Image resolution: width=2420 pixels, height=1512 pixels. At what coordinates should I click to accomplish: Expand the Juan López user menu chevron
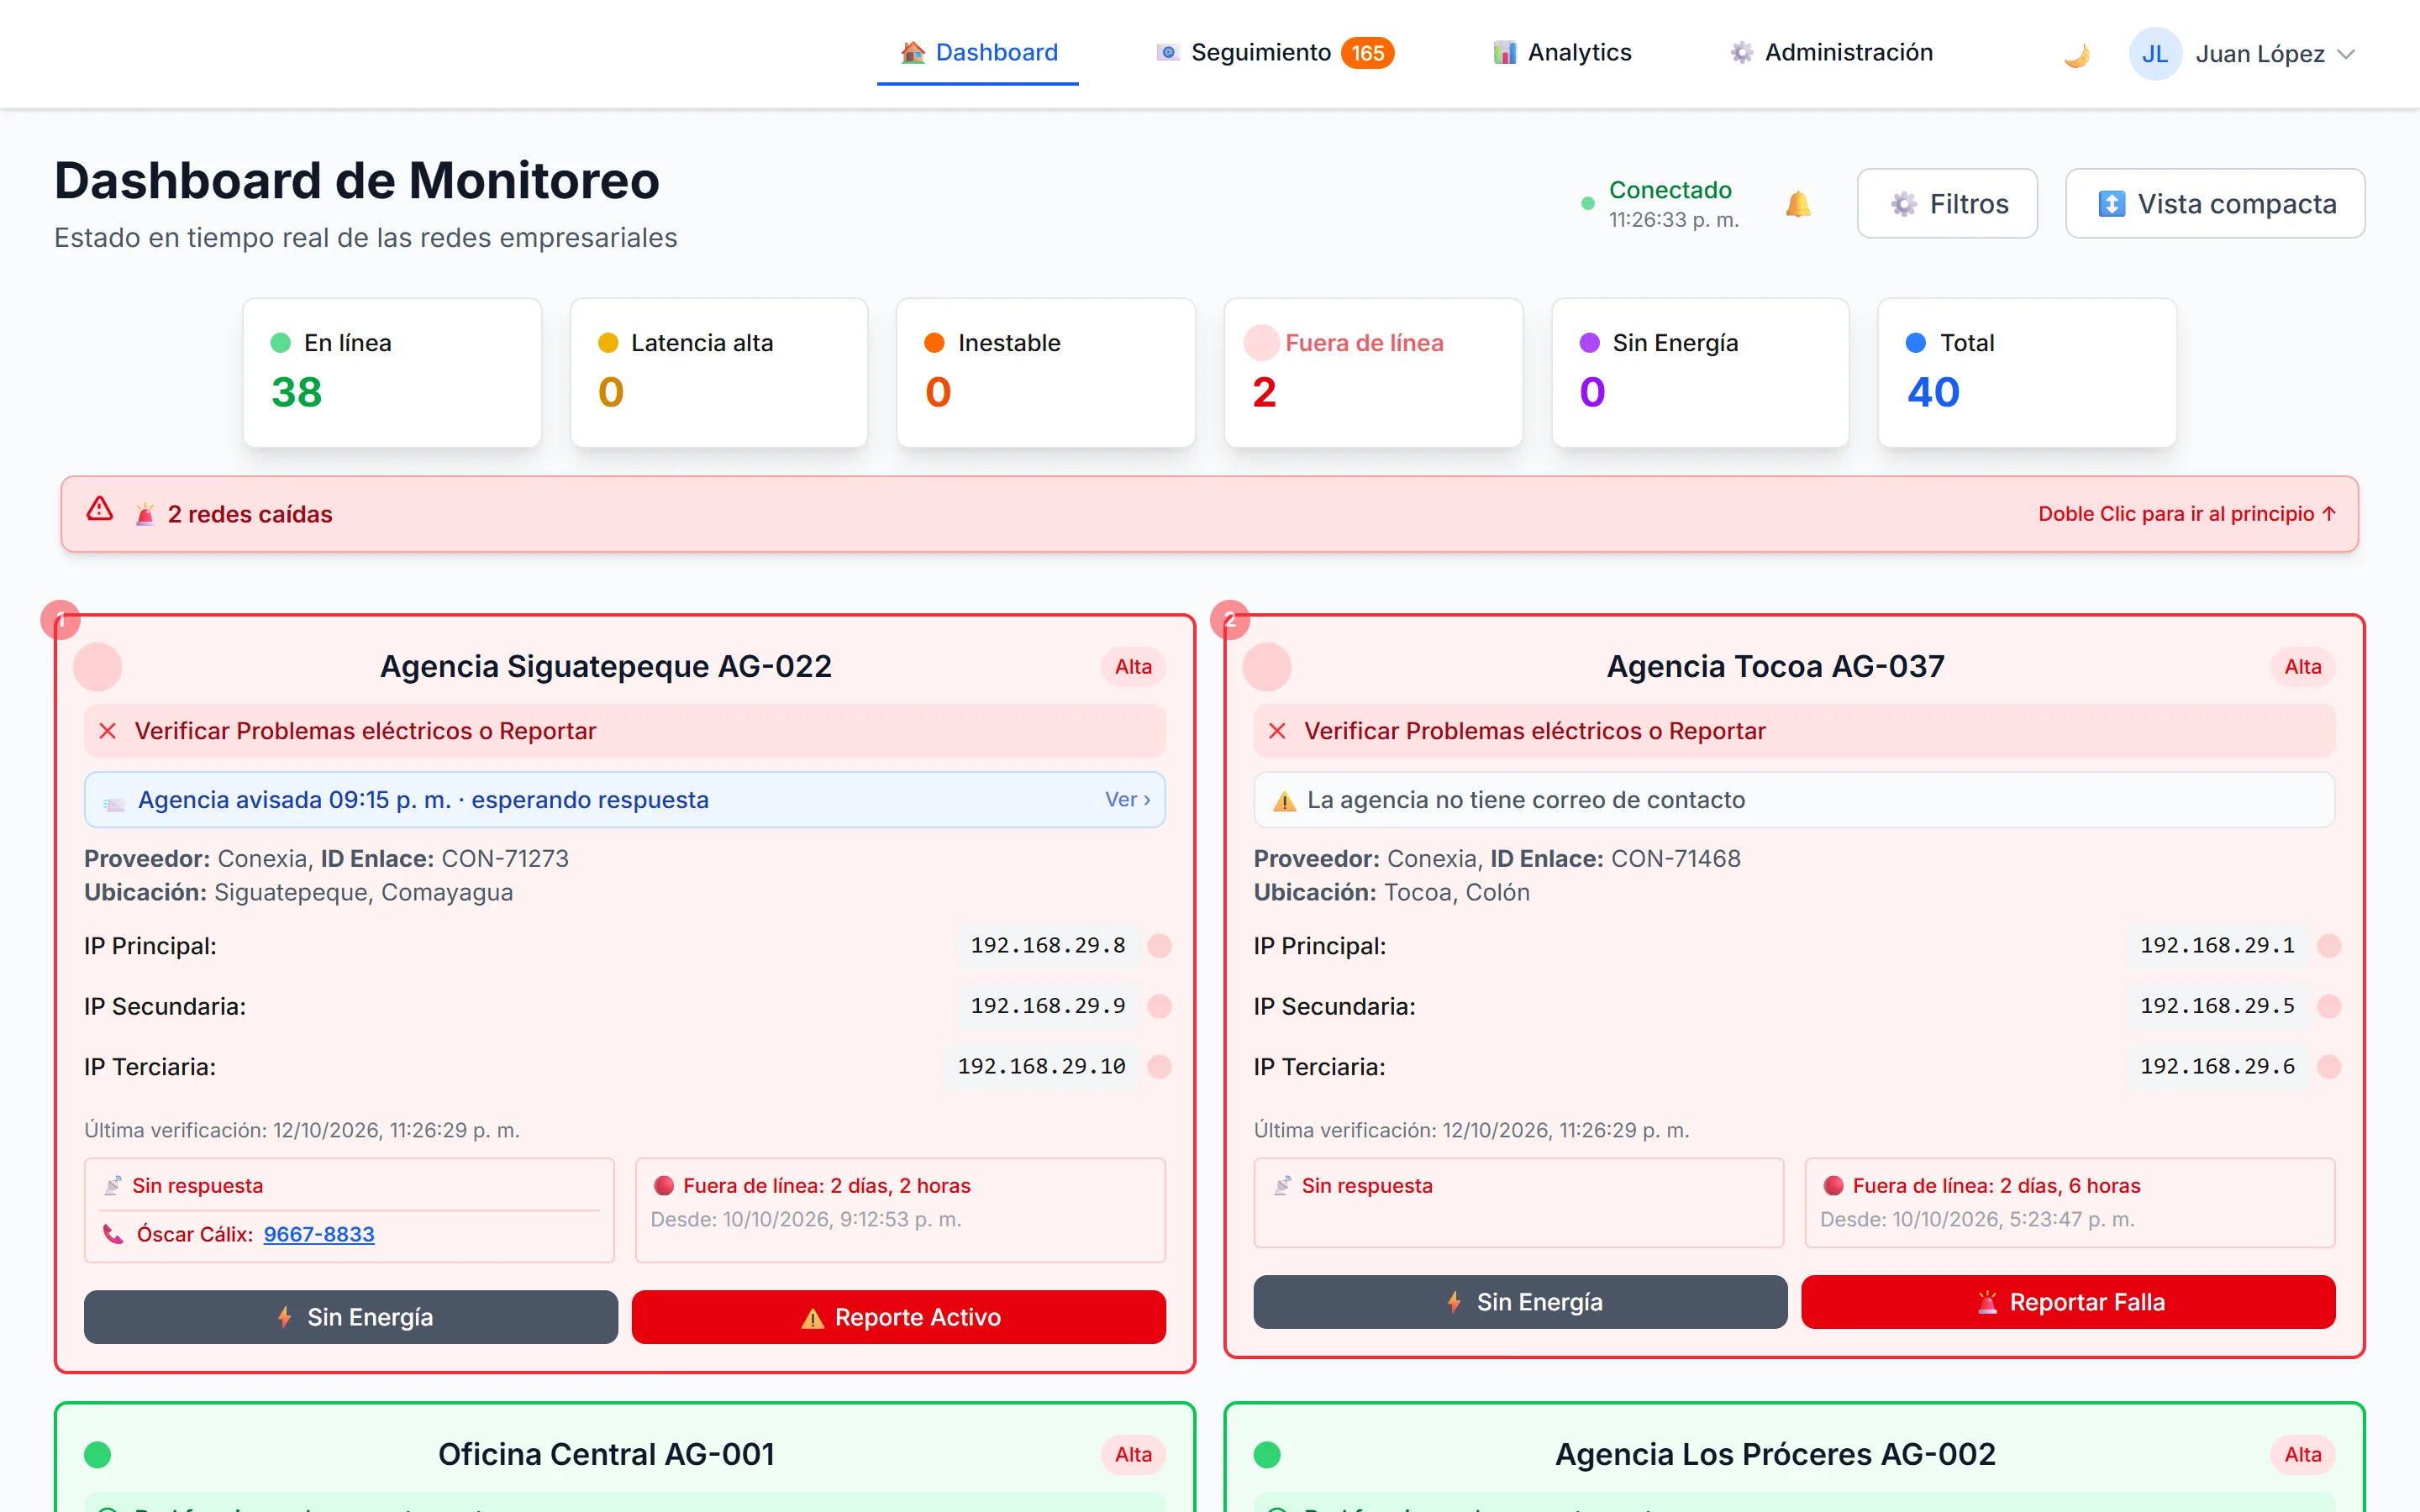pyautogui.click(x=2346, y=54)
